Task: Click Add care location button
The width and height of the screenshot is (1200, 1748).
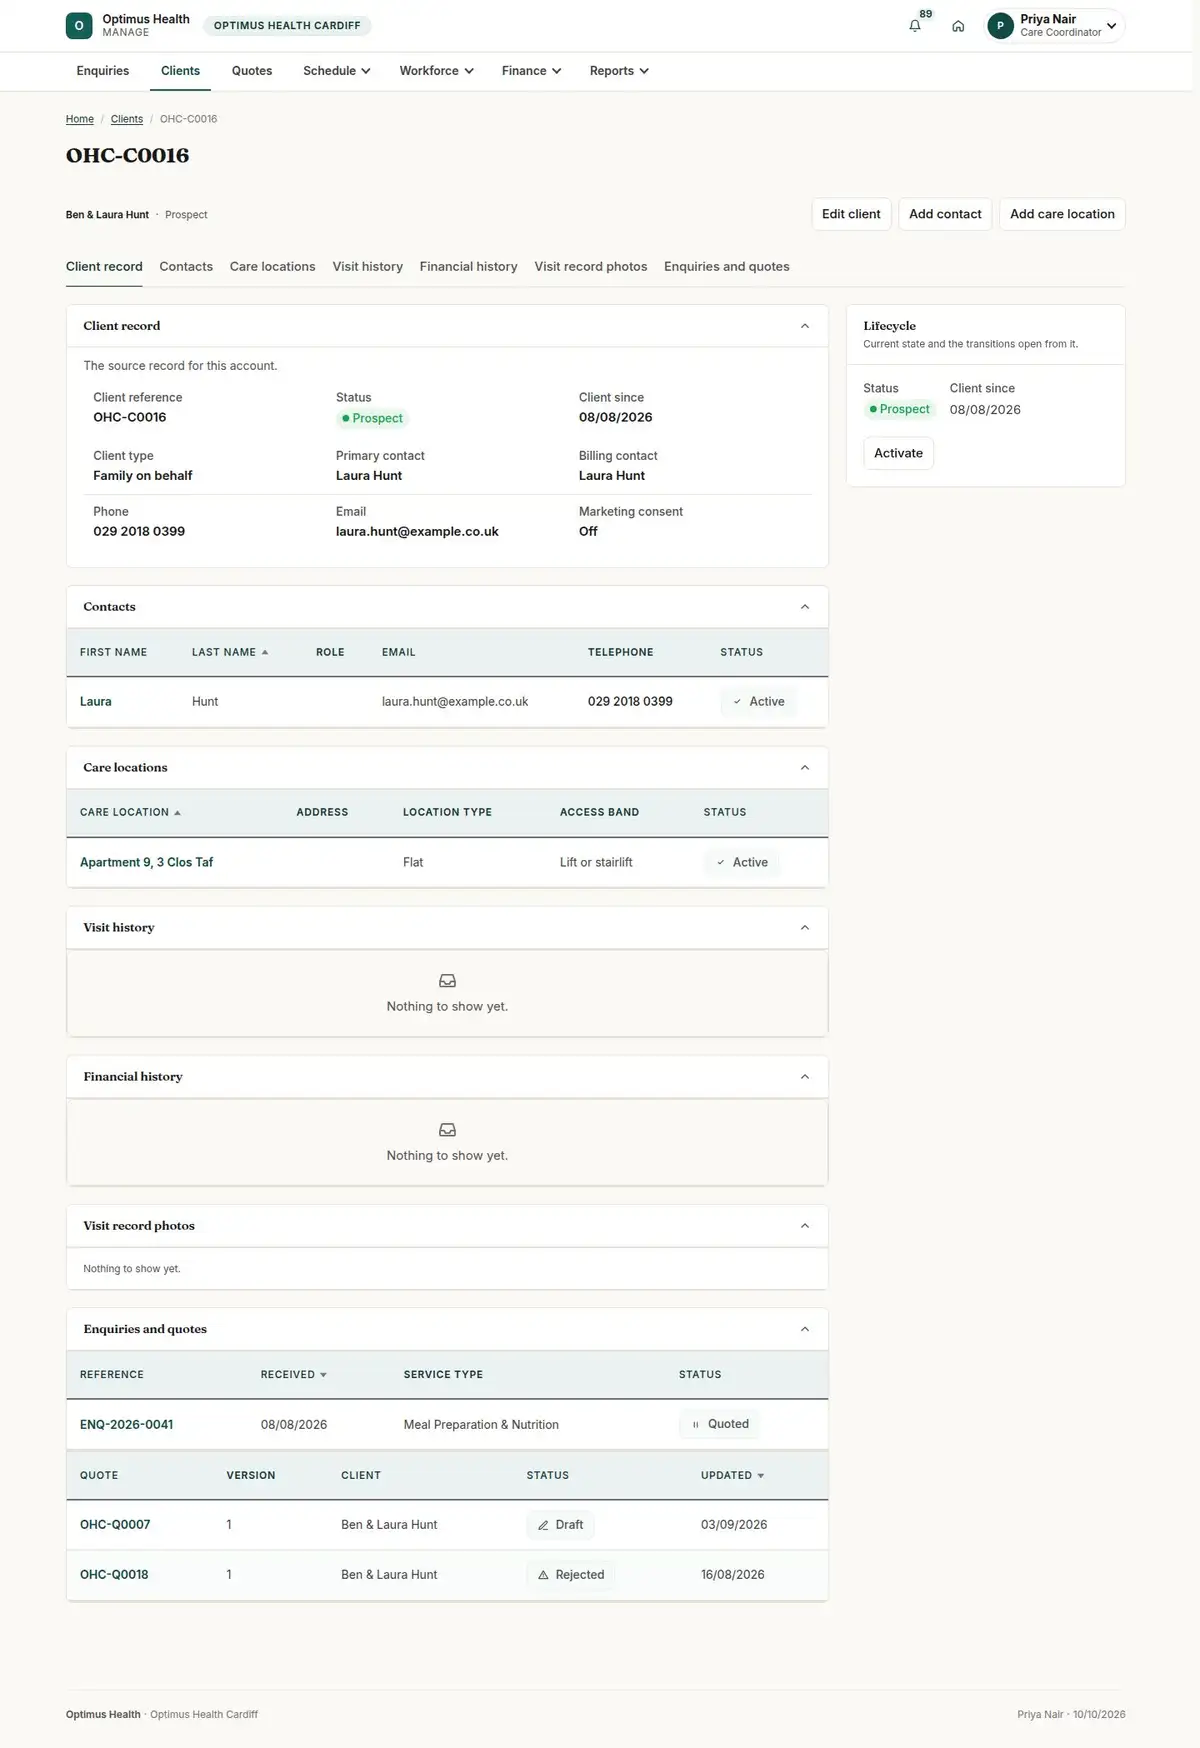Action: tap(1062, 214)
